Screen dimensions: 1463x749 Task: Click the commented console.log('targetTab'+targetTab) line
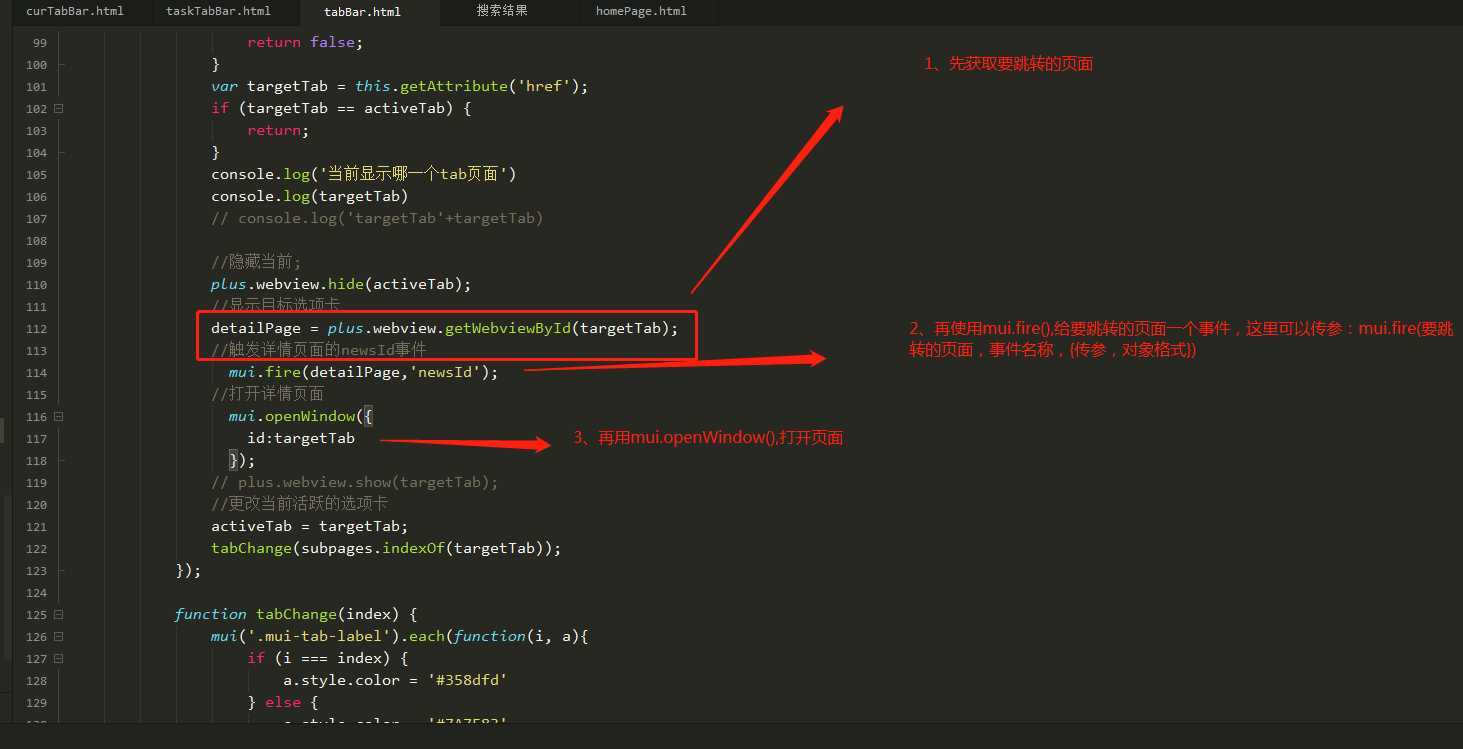click(377, 218)
